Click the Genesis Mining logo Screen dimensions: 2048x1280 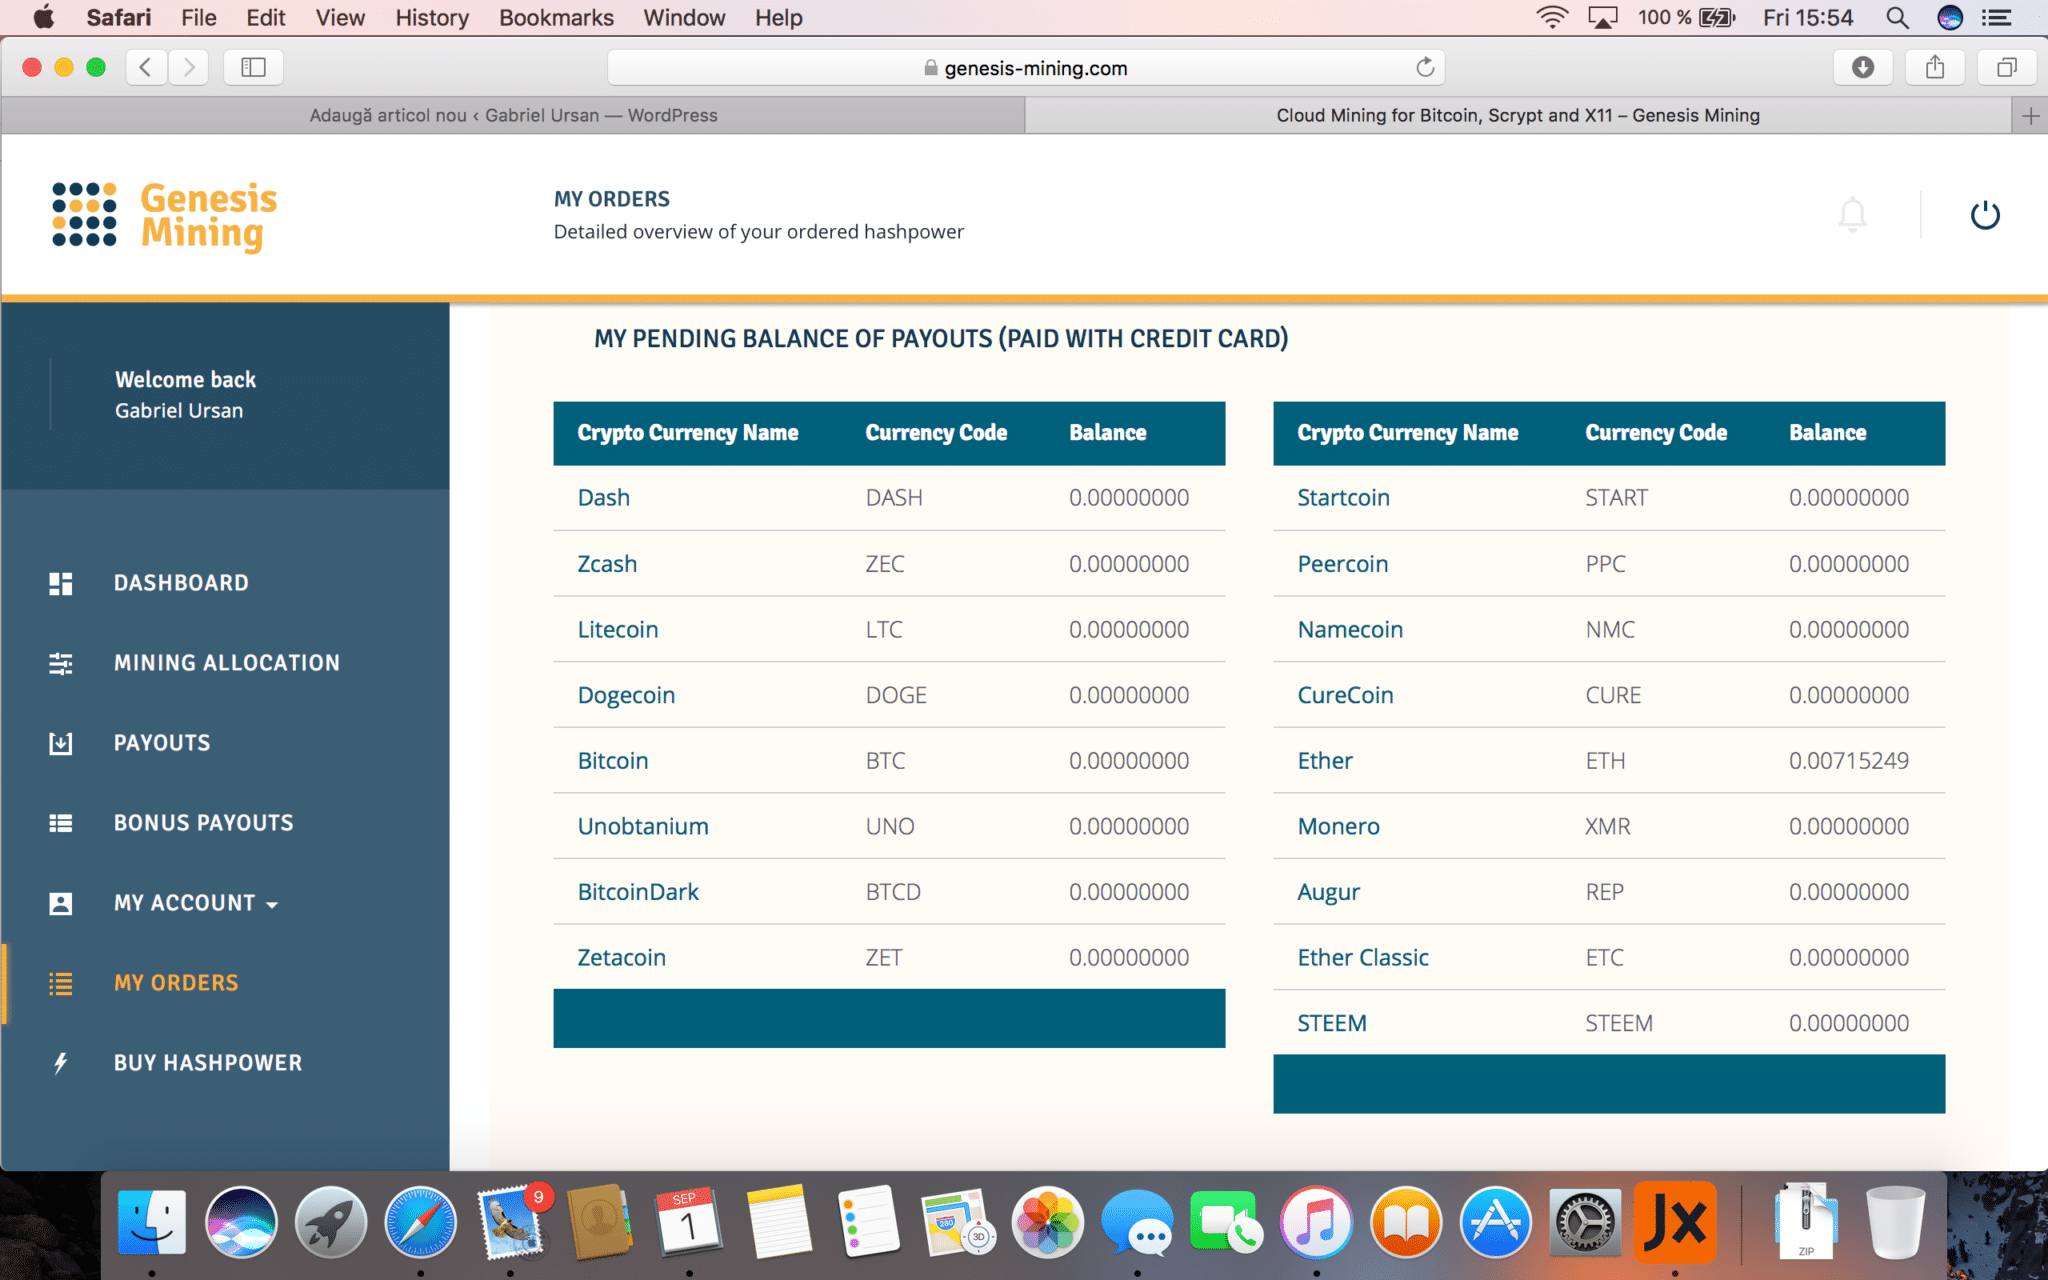(165, 215)
